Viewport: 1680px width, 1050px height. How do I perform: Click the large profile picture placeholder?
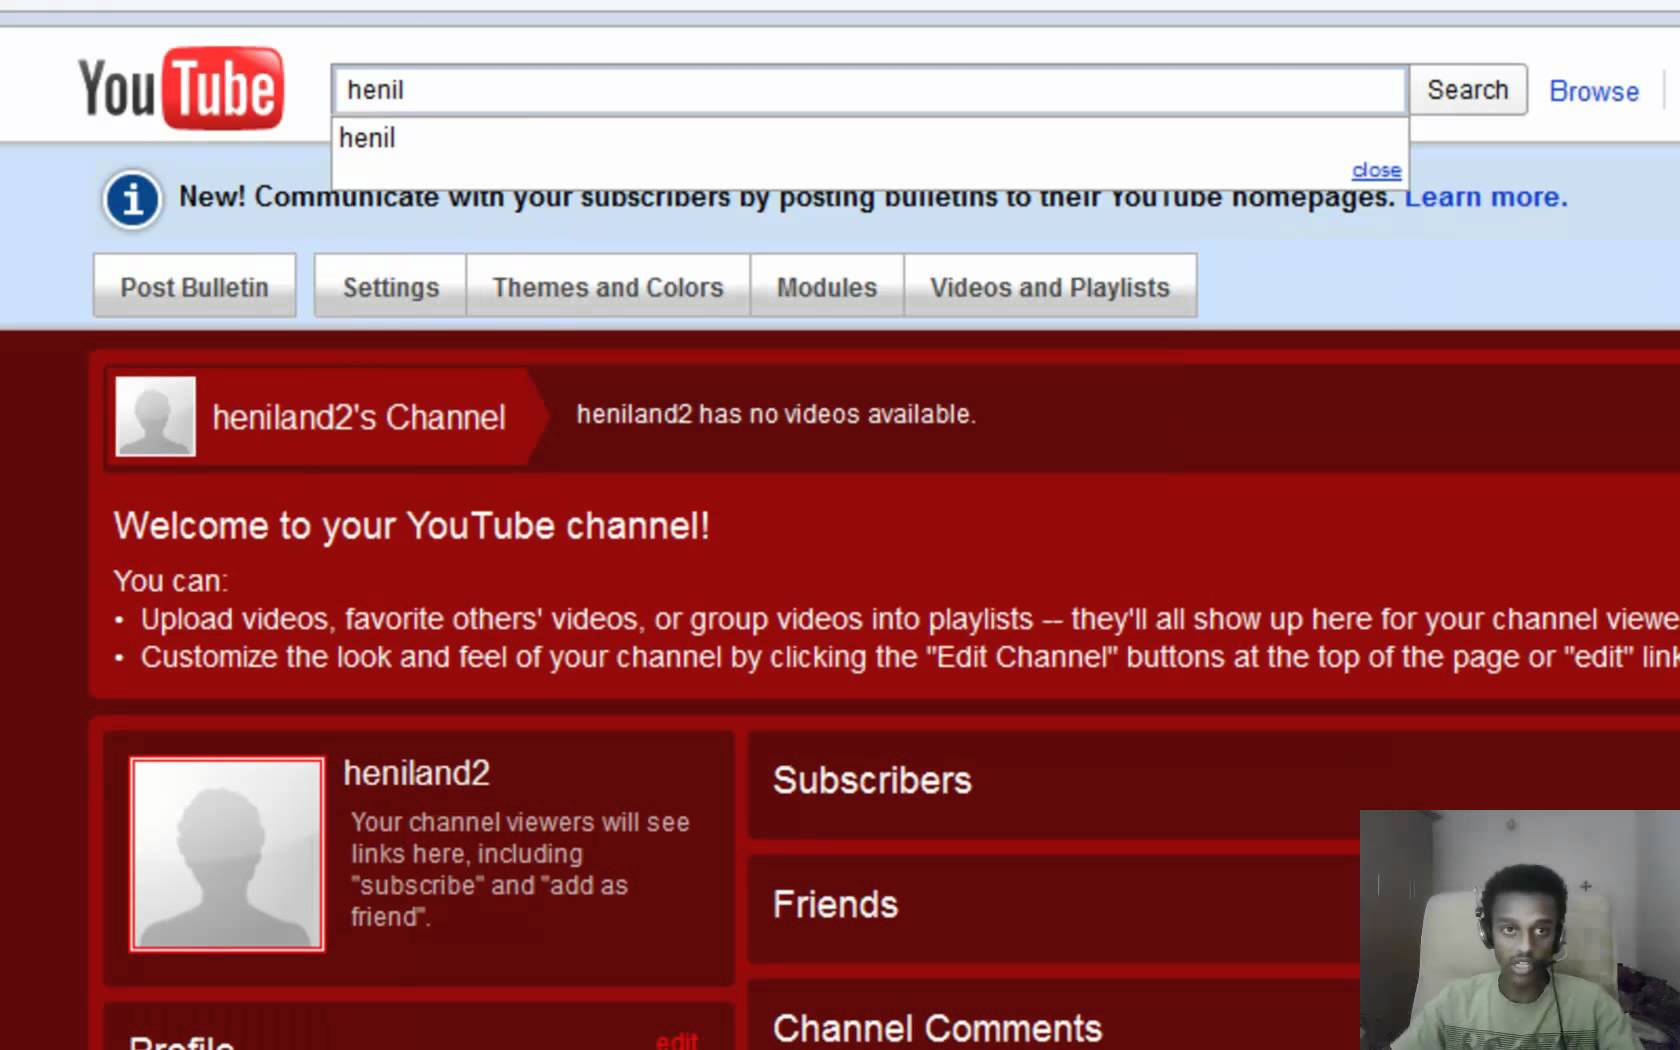[x=227, y=854]
